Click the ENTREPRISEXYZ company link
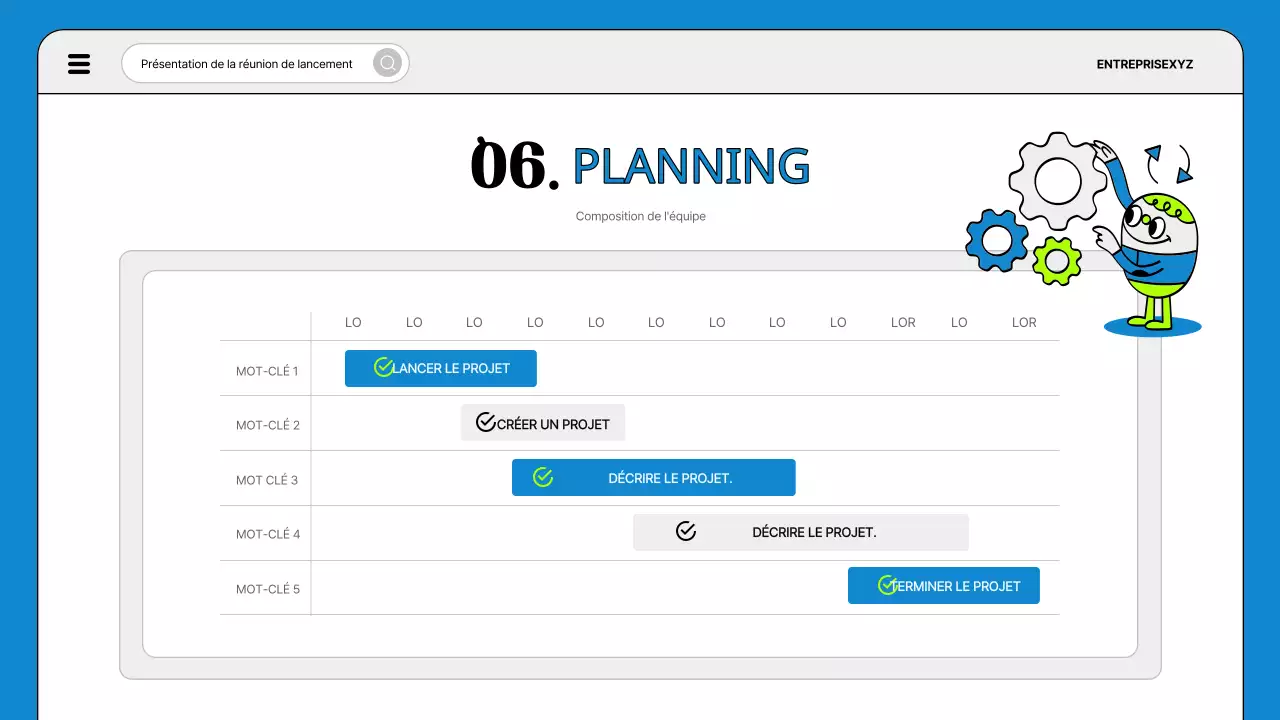This screenshot has height=720, width=1280. tap(1144, 64)
